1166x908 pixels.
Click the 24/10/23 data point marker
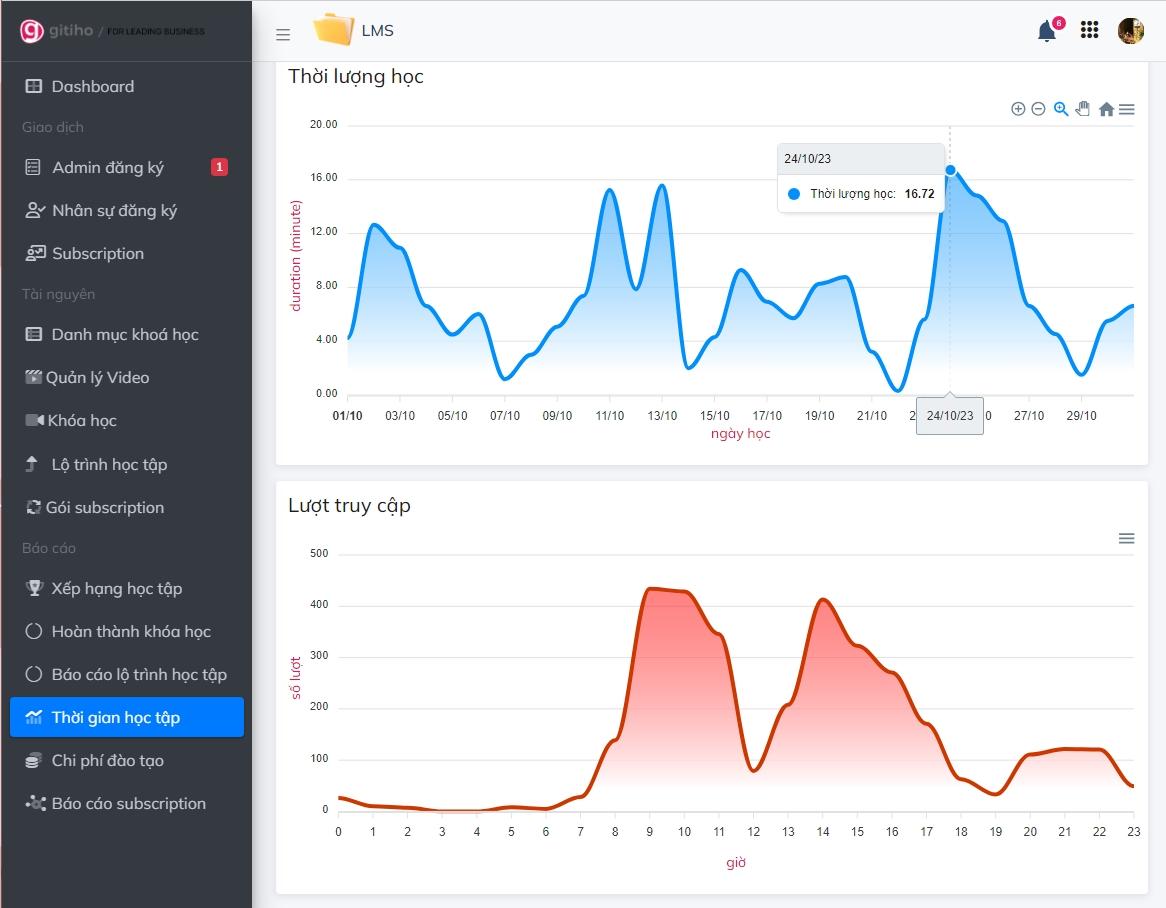tap(950, 170)
